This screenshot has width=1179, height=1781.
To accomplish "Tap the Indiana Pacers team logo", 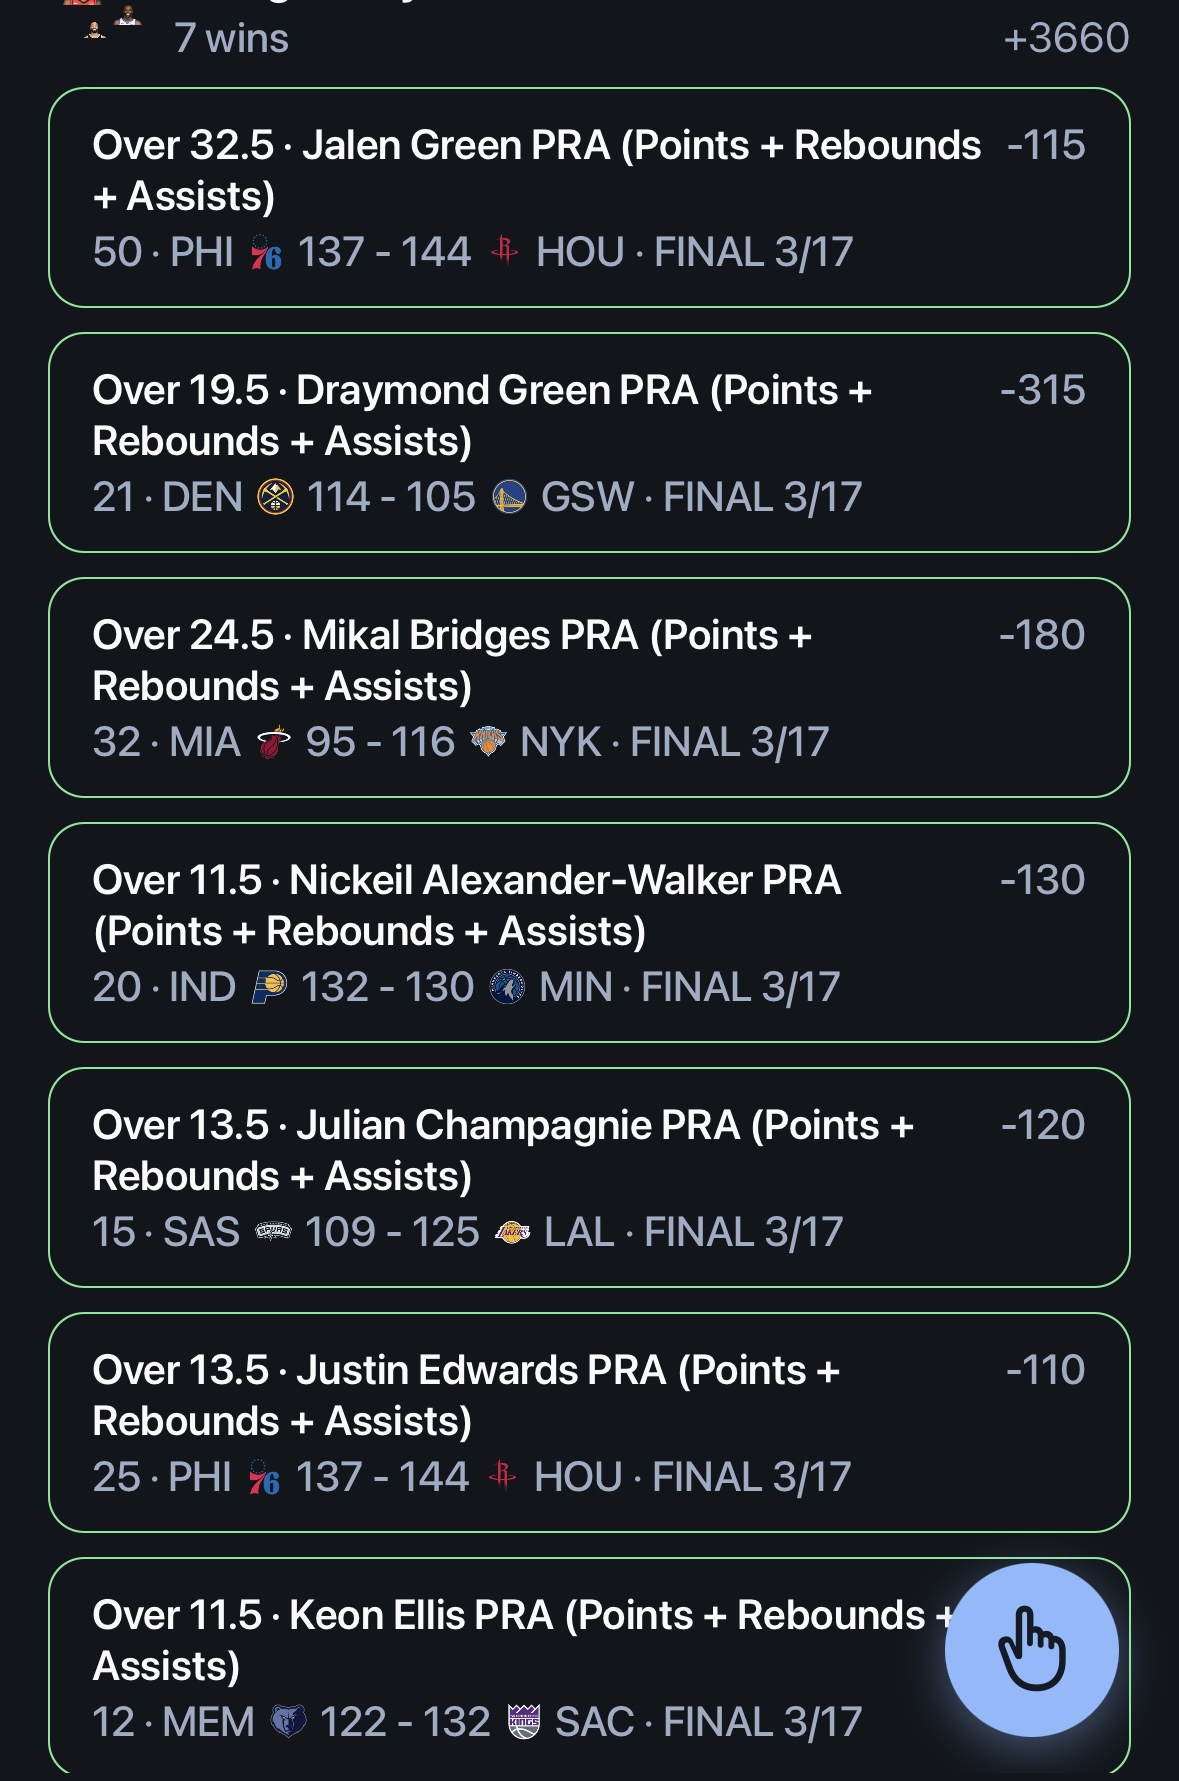I will pyautogui.click(x=269, y=988).
